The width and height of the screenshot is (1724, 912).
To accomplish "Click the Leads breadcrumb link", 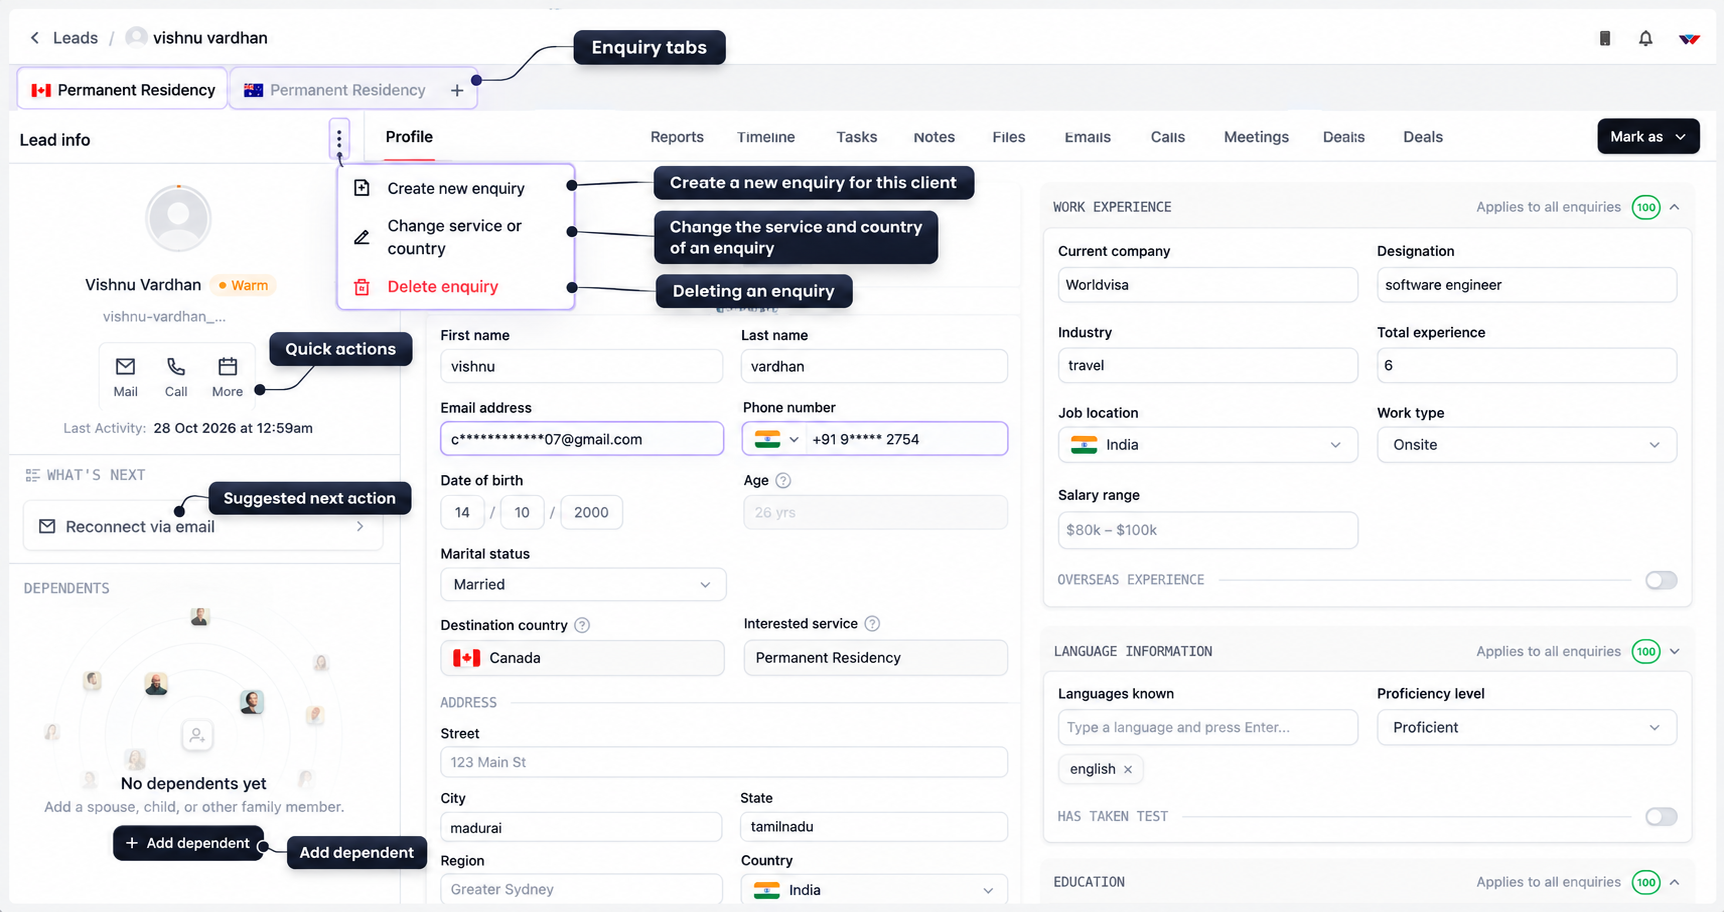I will [x=75, y=38].
